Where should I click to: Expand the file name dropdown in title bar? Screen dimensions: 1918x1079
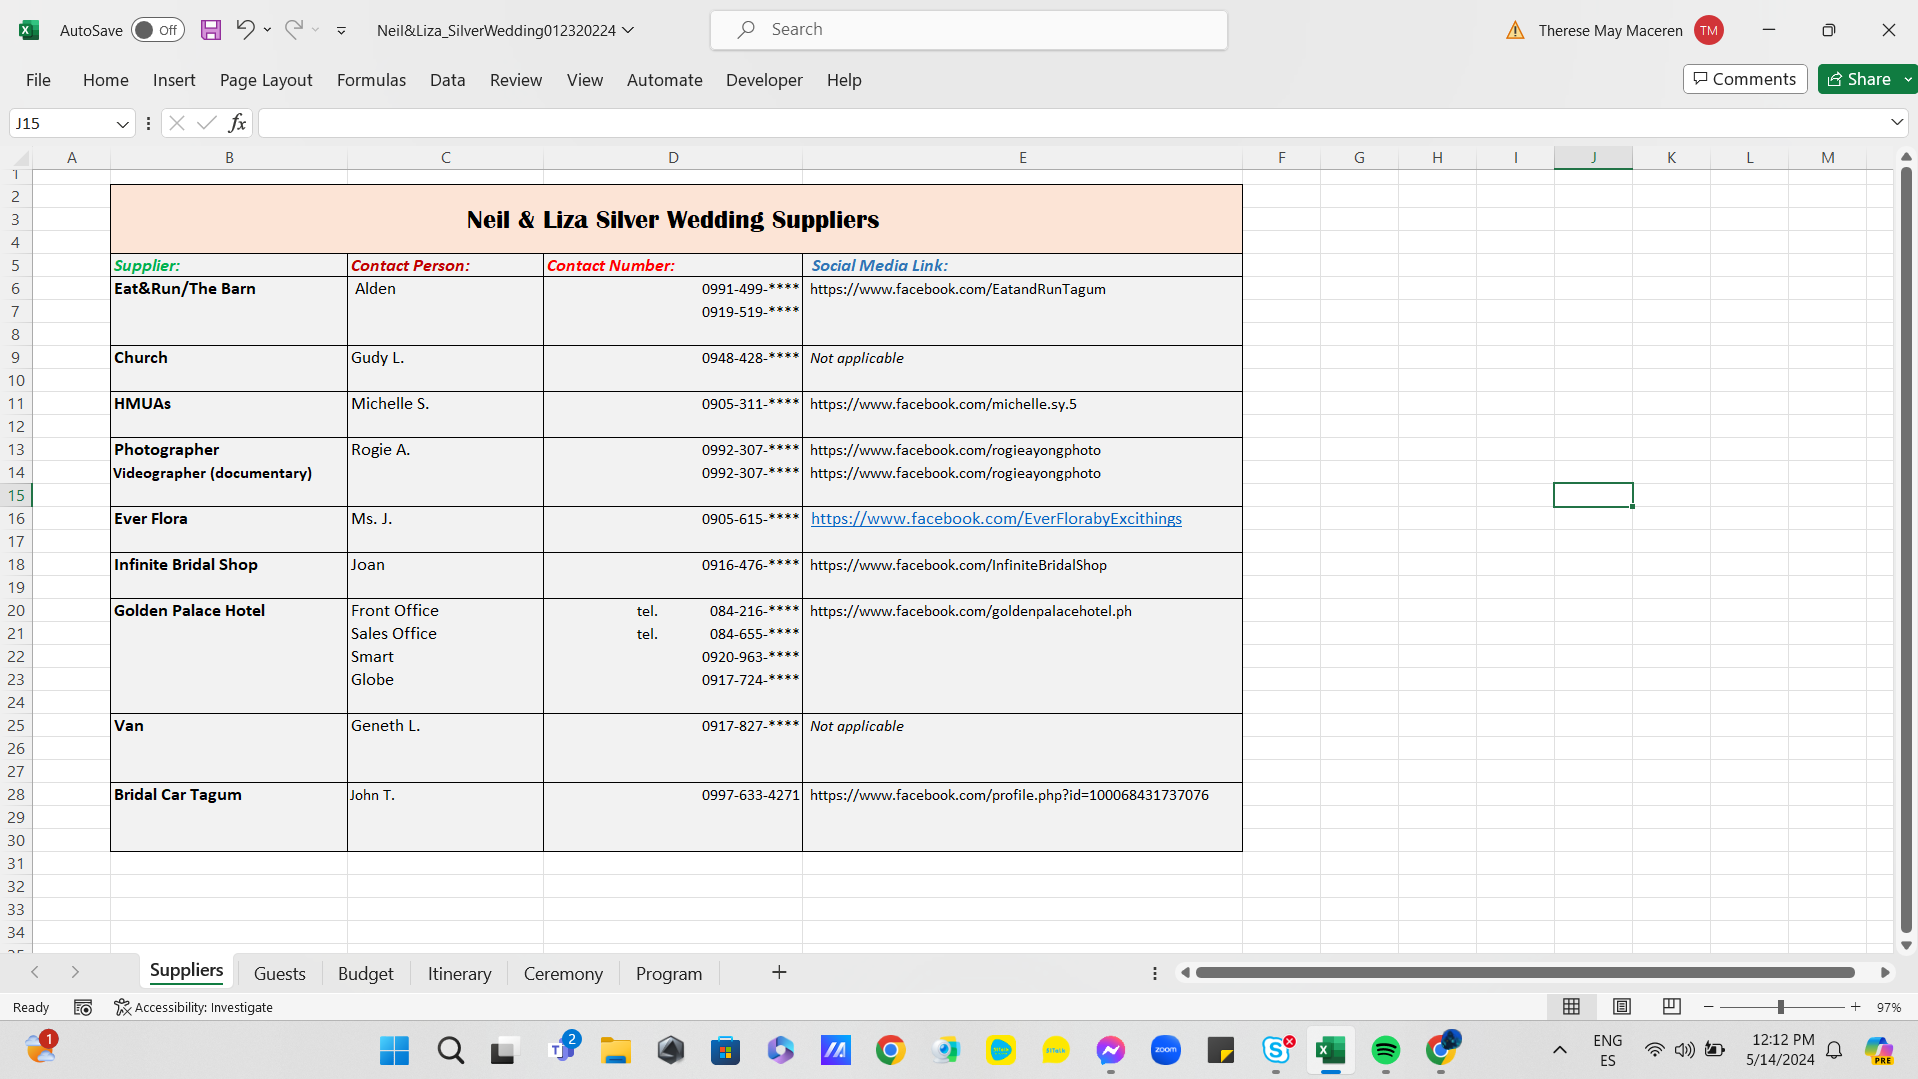tap(628, 30)
